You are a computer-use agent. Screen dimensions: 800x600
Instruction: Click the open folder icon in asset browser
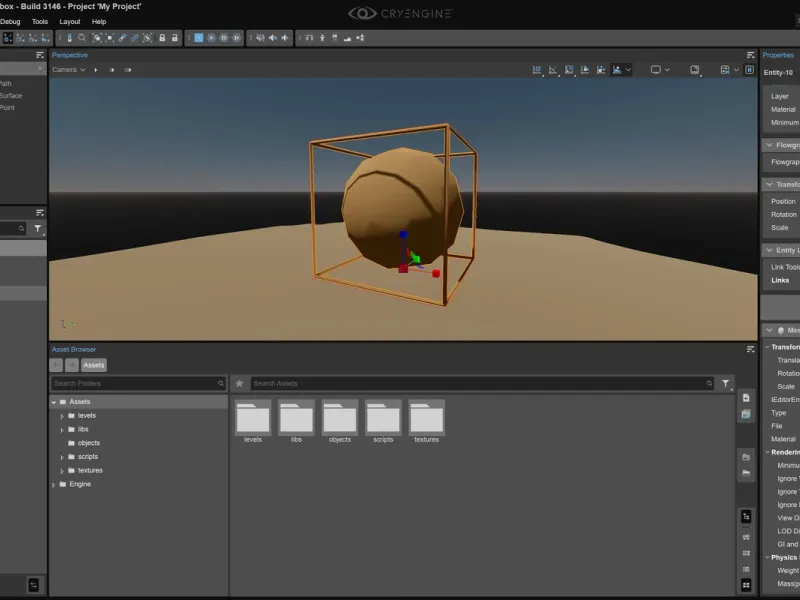(746, 473)
